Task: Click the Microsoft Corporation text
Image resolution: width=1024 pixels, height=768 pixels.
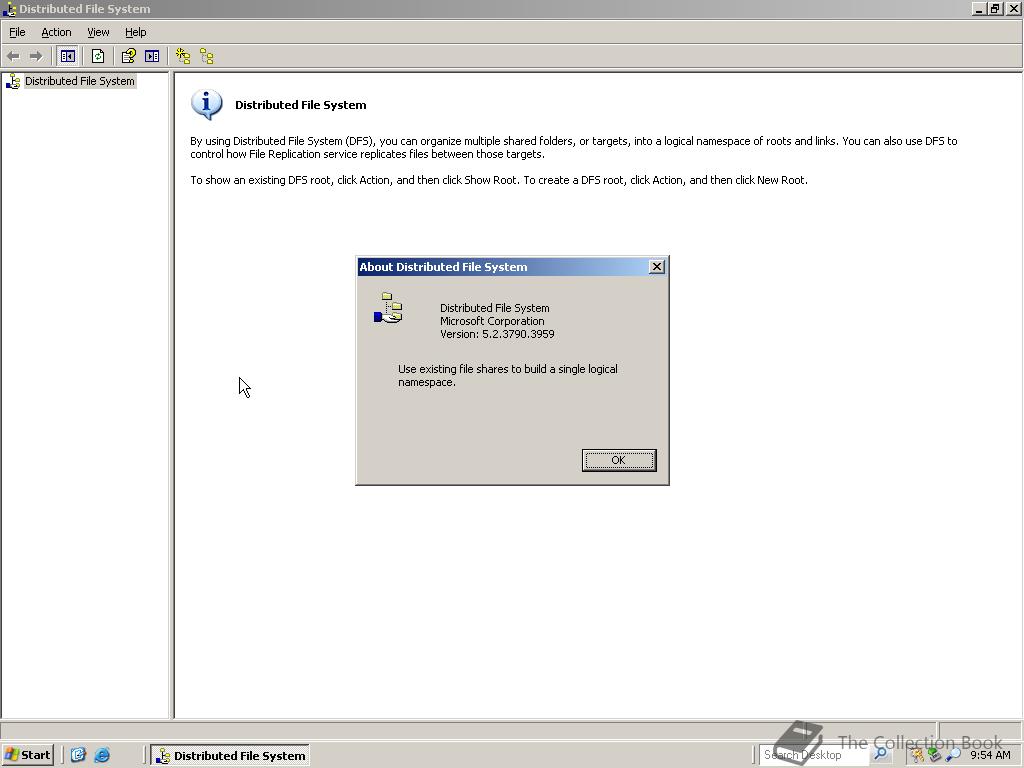Action: coord(492,321)
